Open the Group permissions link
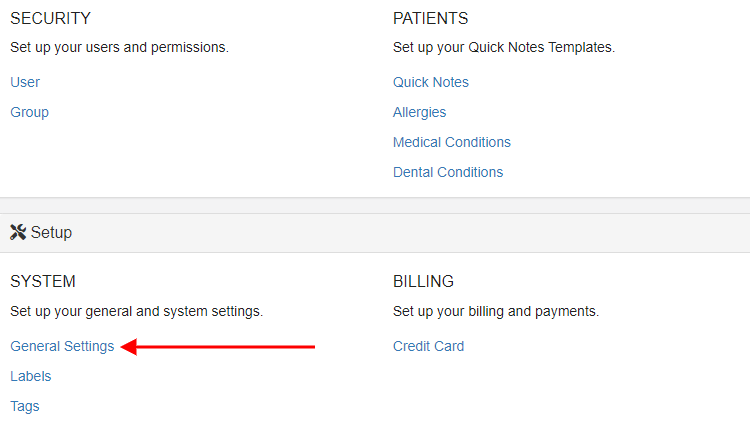The height and width of the screenshot is (430, 750). pyautogui.click(x=30, y=112)
